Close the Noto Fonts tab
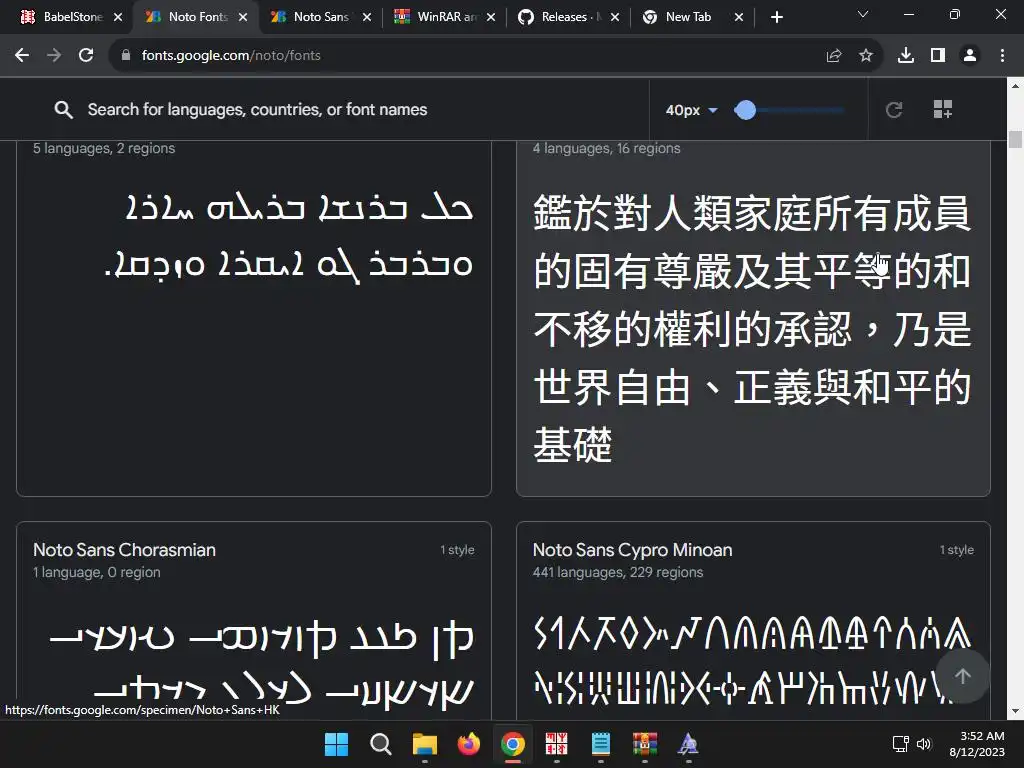 [x=243, y=17]
